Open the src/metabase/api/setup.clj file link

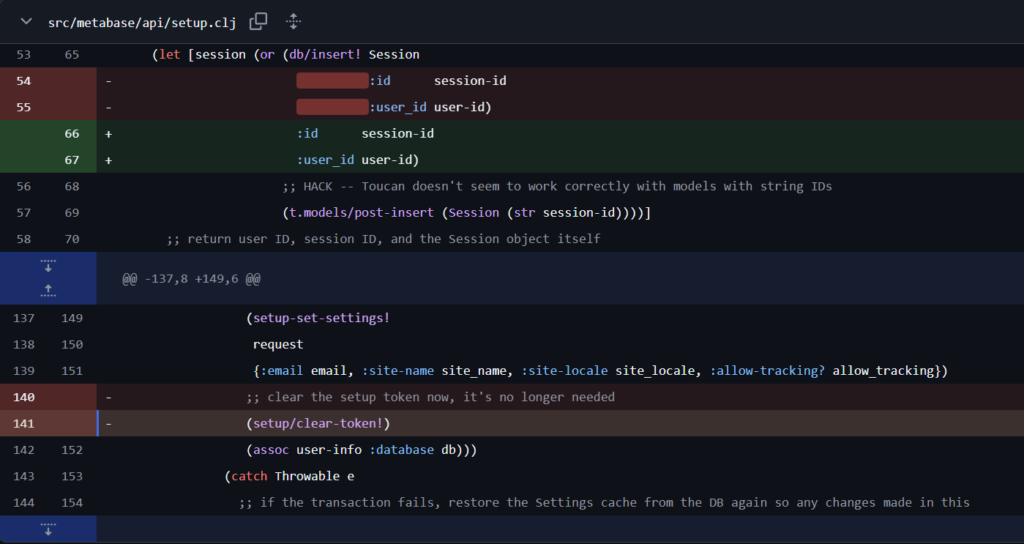tap(142, 22)
